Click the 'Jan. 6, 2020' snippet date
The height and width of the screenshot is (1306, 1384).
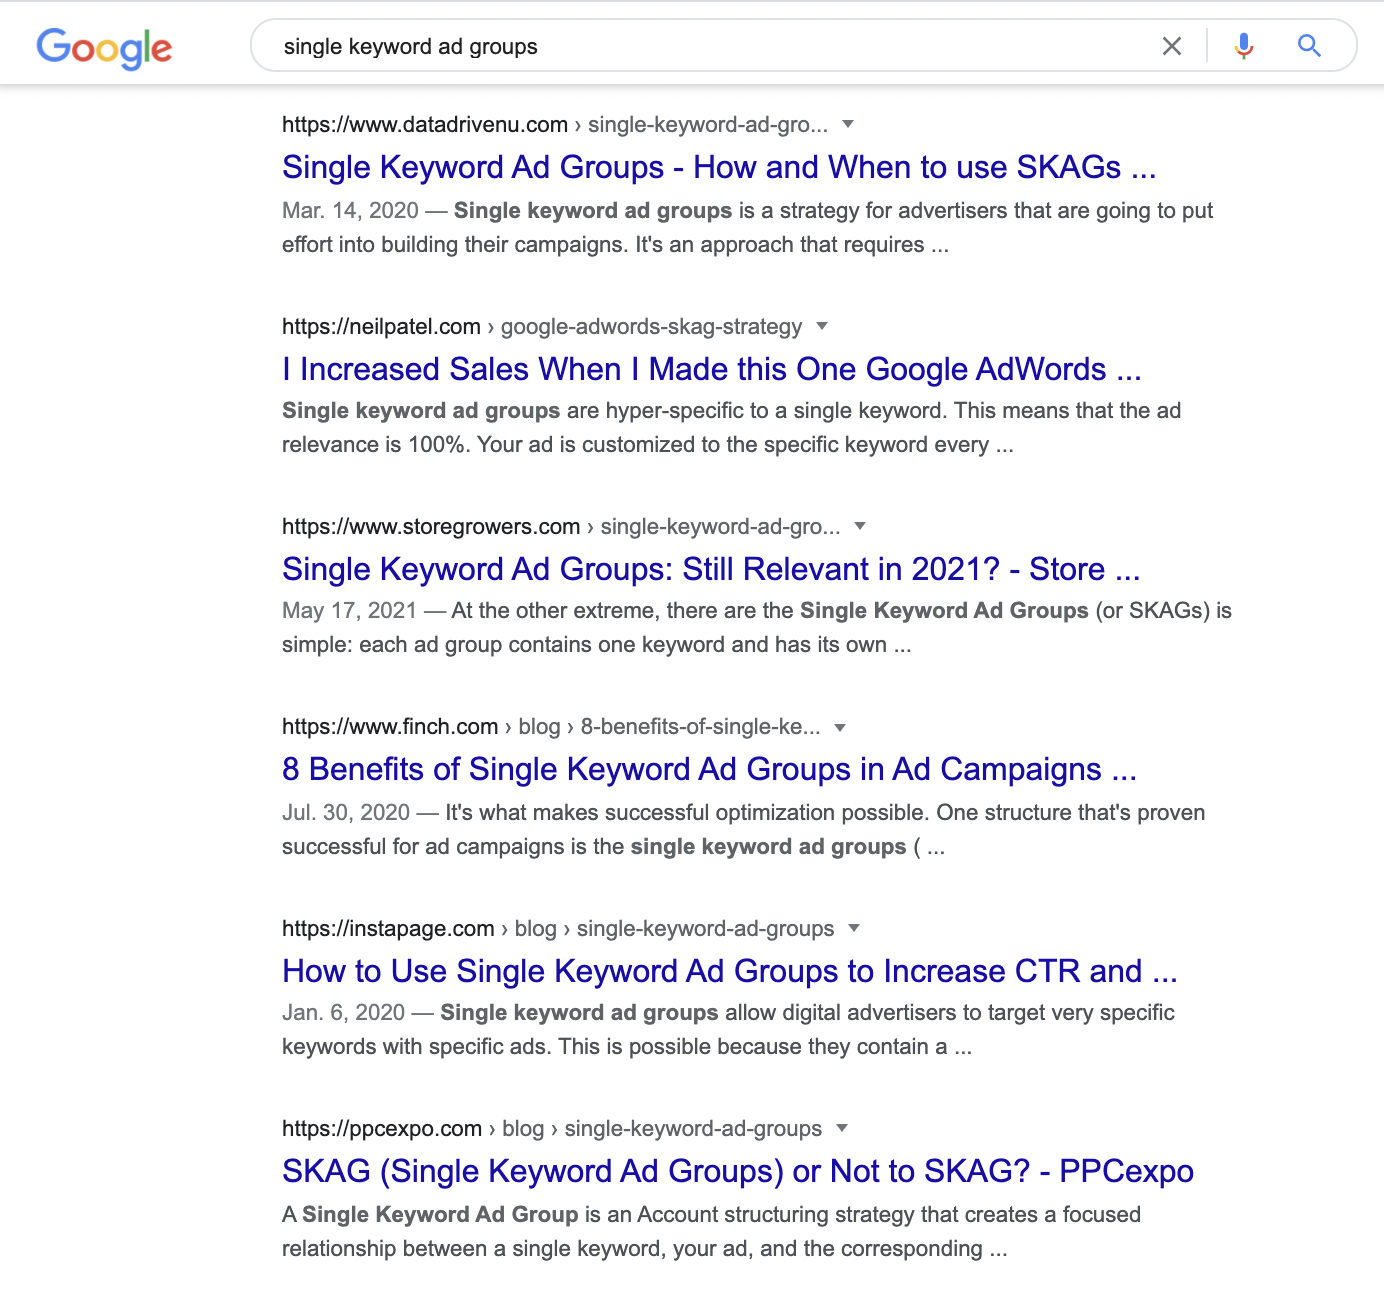(x=343, y=1013)
